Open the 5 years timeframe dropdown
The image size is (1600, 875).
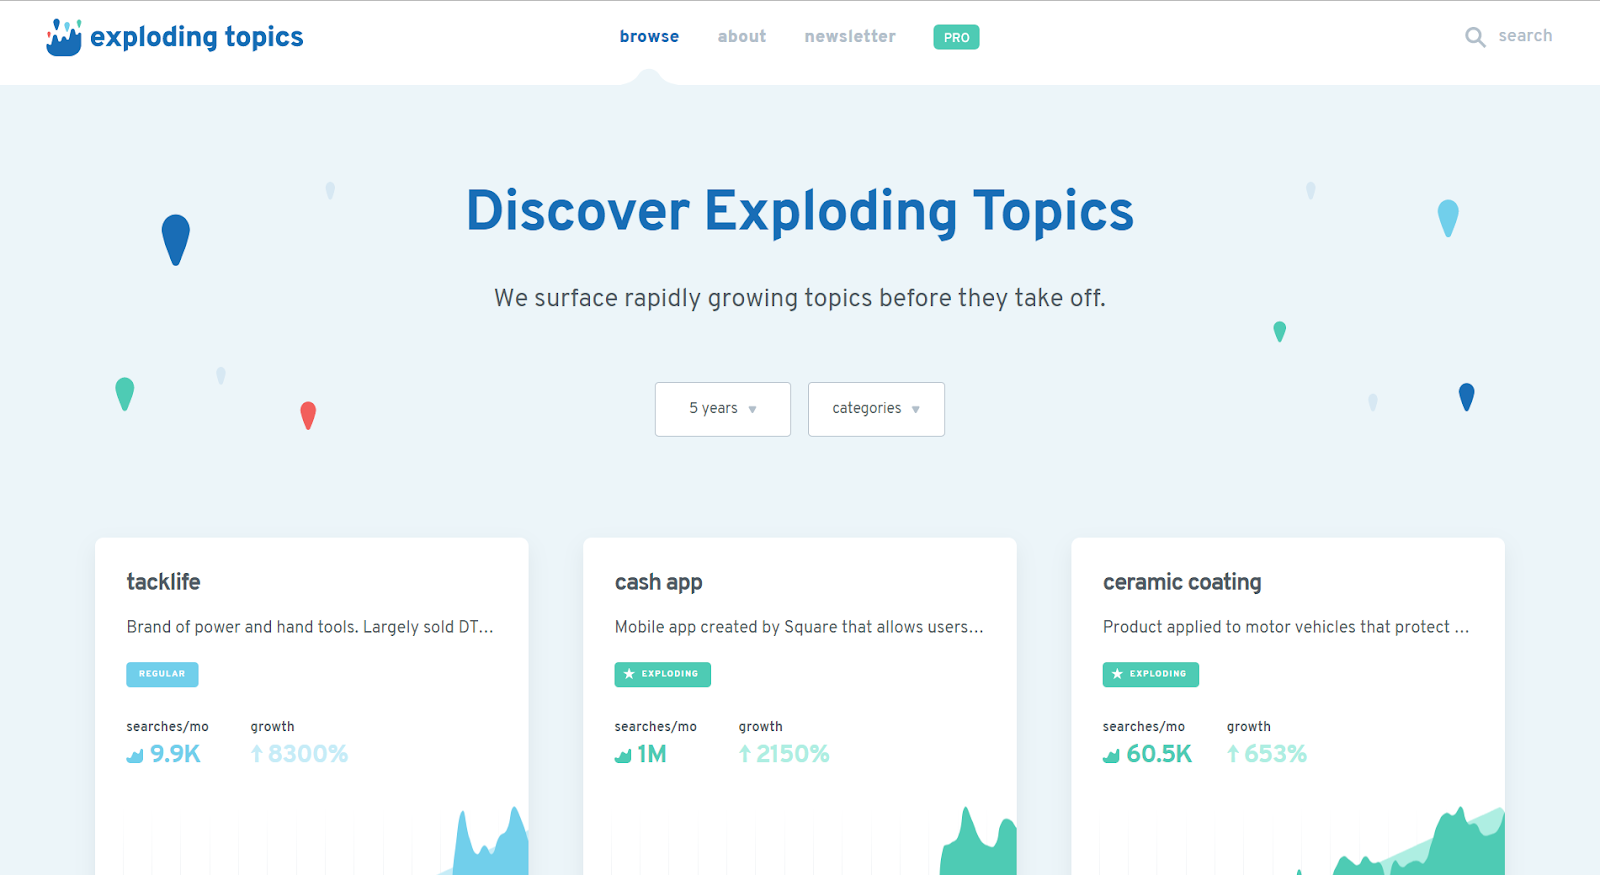[723, 409]
